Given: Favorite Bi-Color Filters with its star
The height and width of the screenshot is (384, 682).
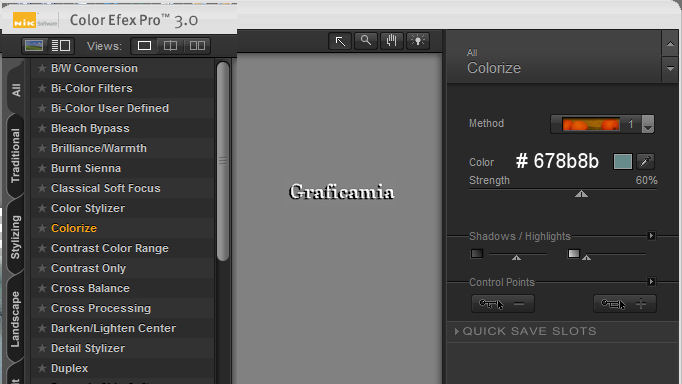Looking at the screenshot, I should [42, 88].
